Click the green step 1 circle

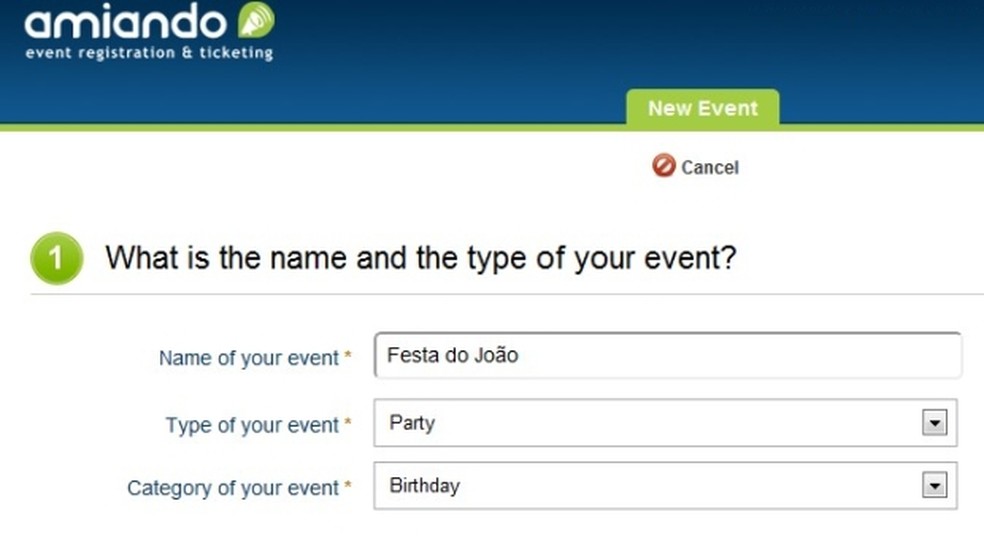[56, 258]
